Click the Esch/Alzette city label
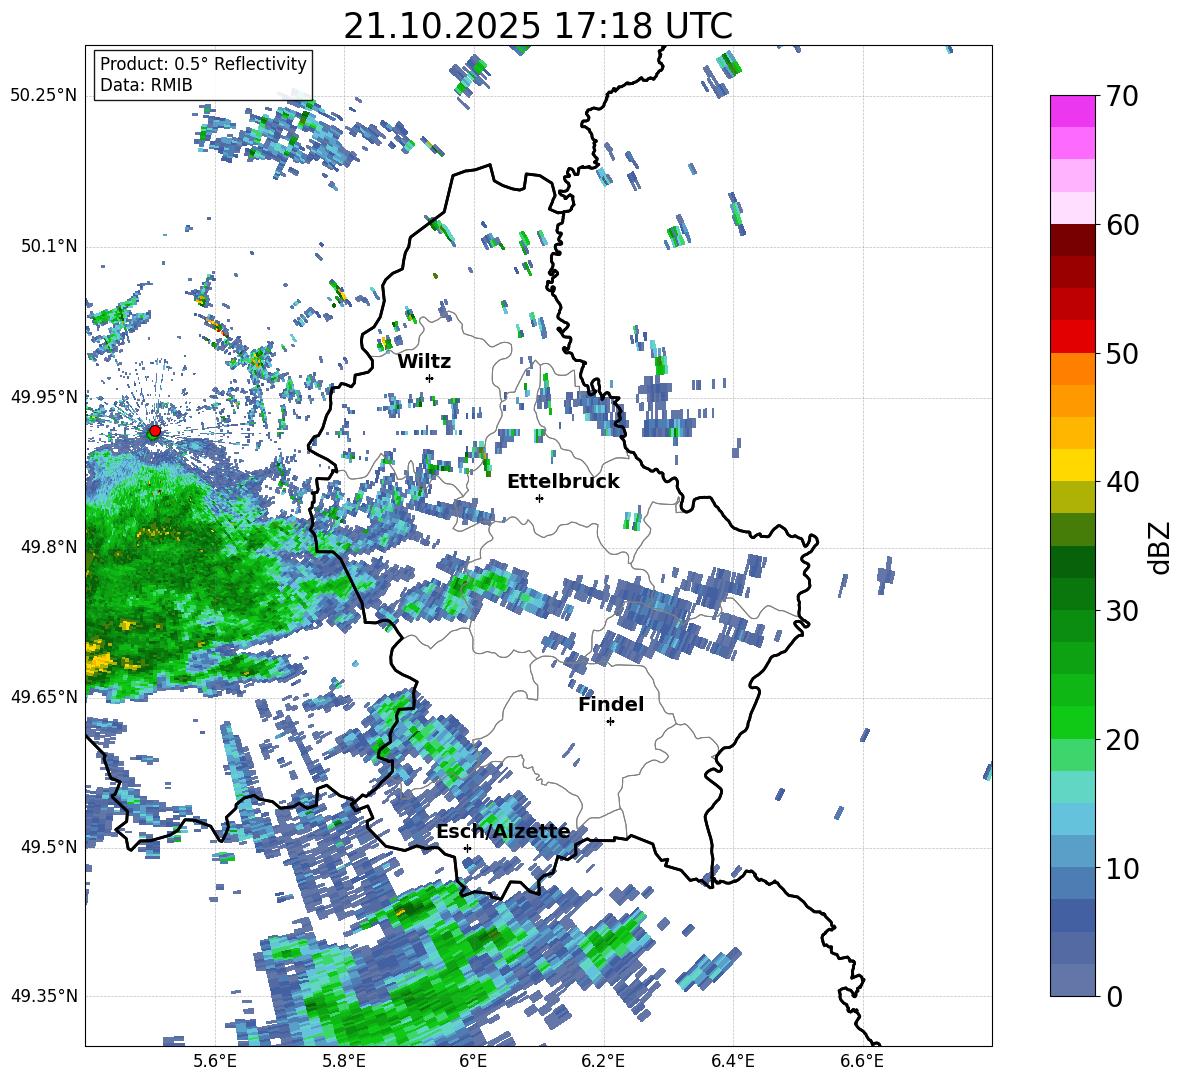 503,831
